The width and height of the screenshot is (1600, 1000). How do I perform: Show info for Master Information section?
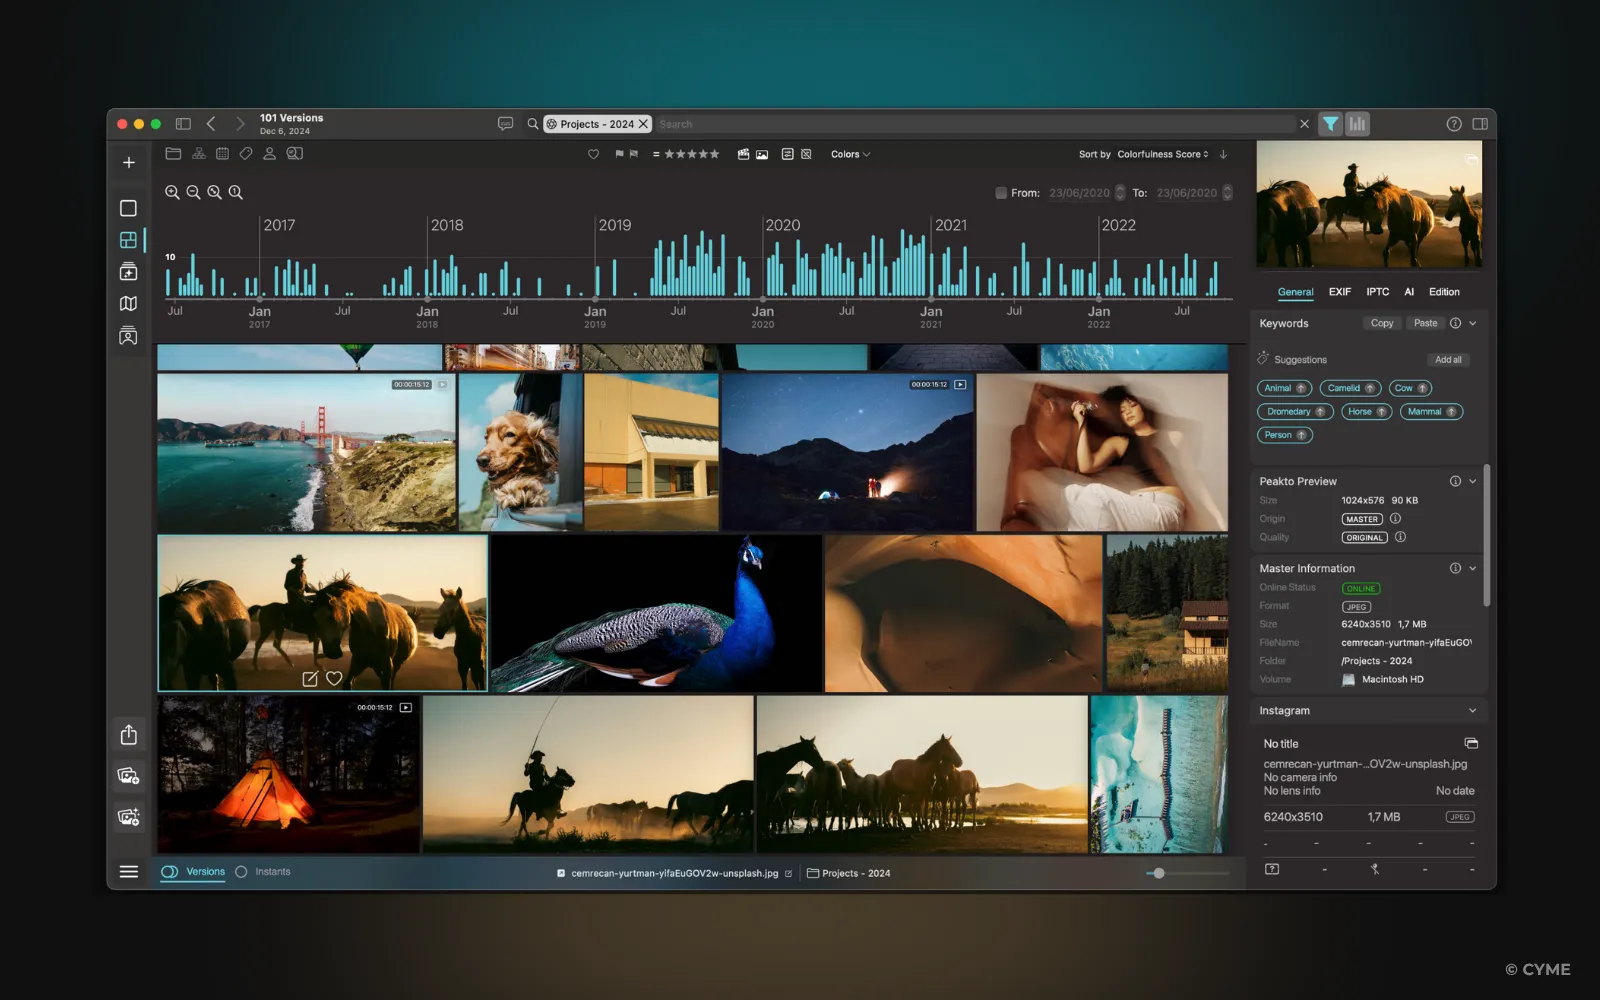[1455, 568]
